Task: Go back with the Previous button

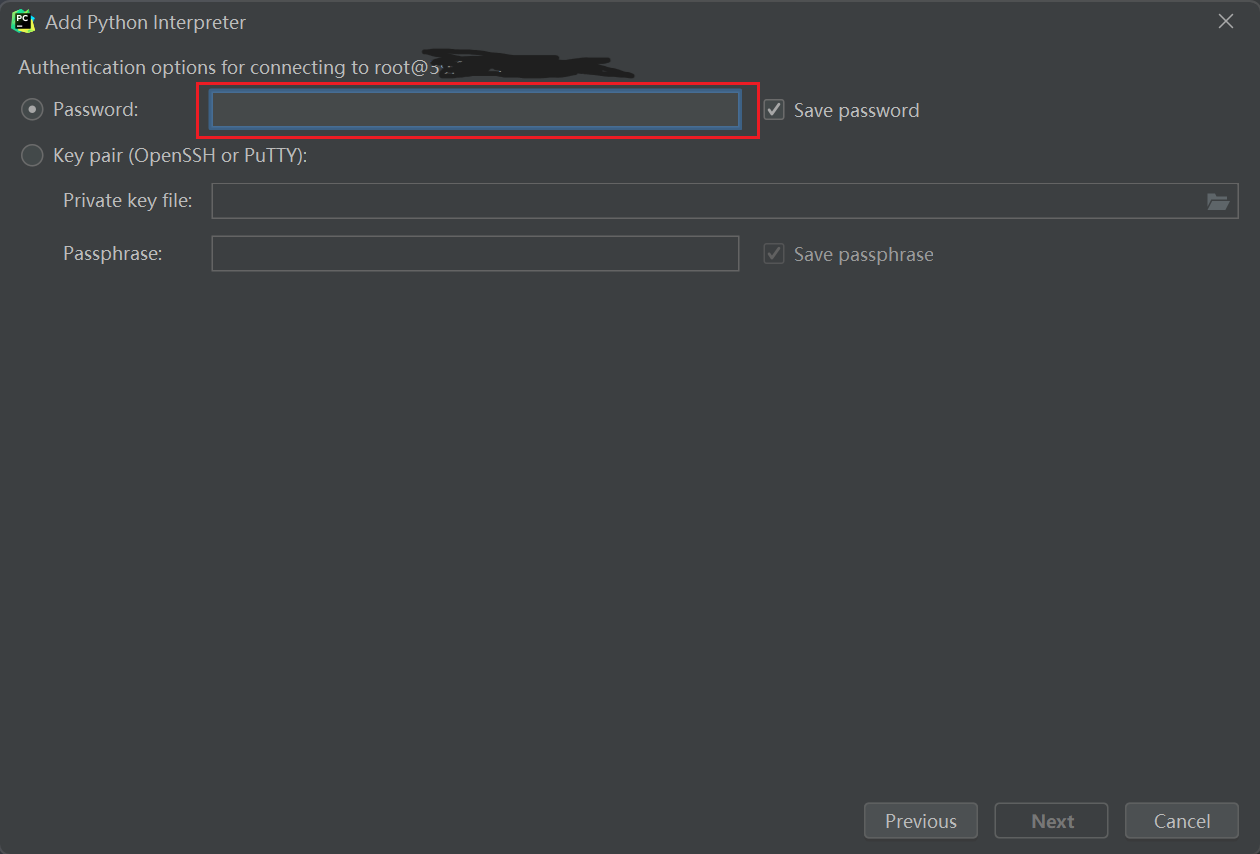Action: click(921, 821)
